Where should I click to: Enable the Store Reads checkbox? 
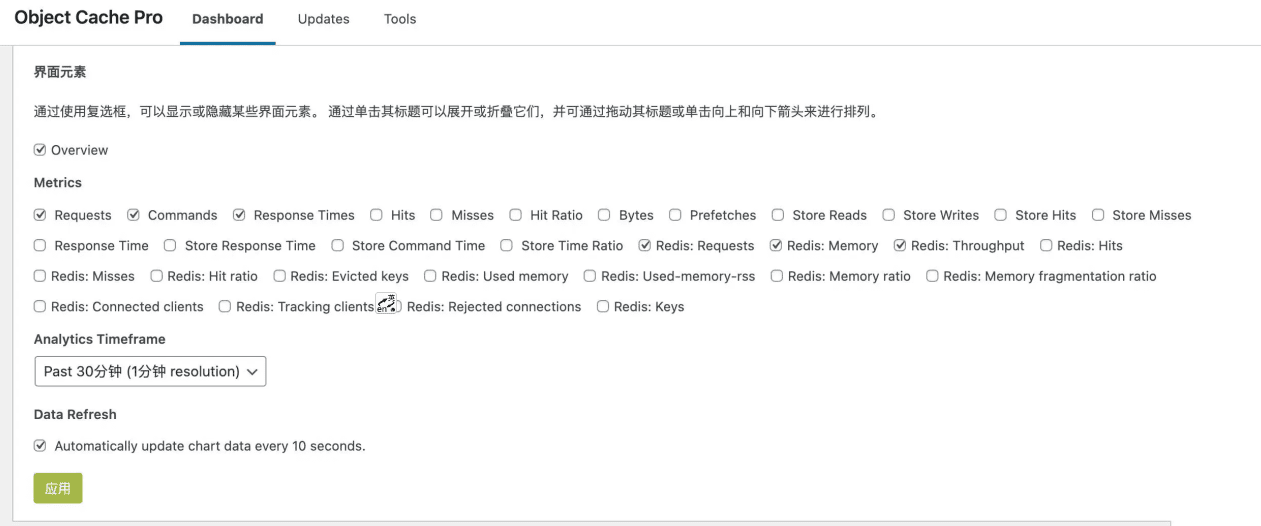778,215
